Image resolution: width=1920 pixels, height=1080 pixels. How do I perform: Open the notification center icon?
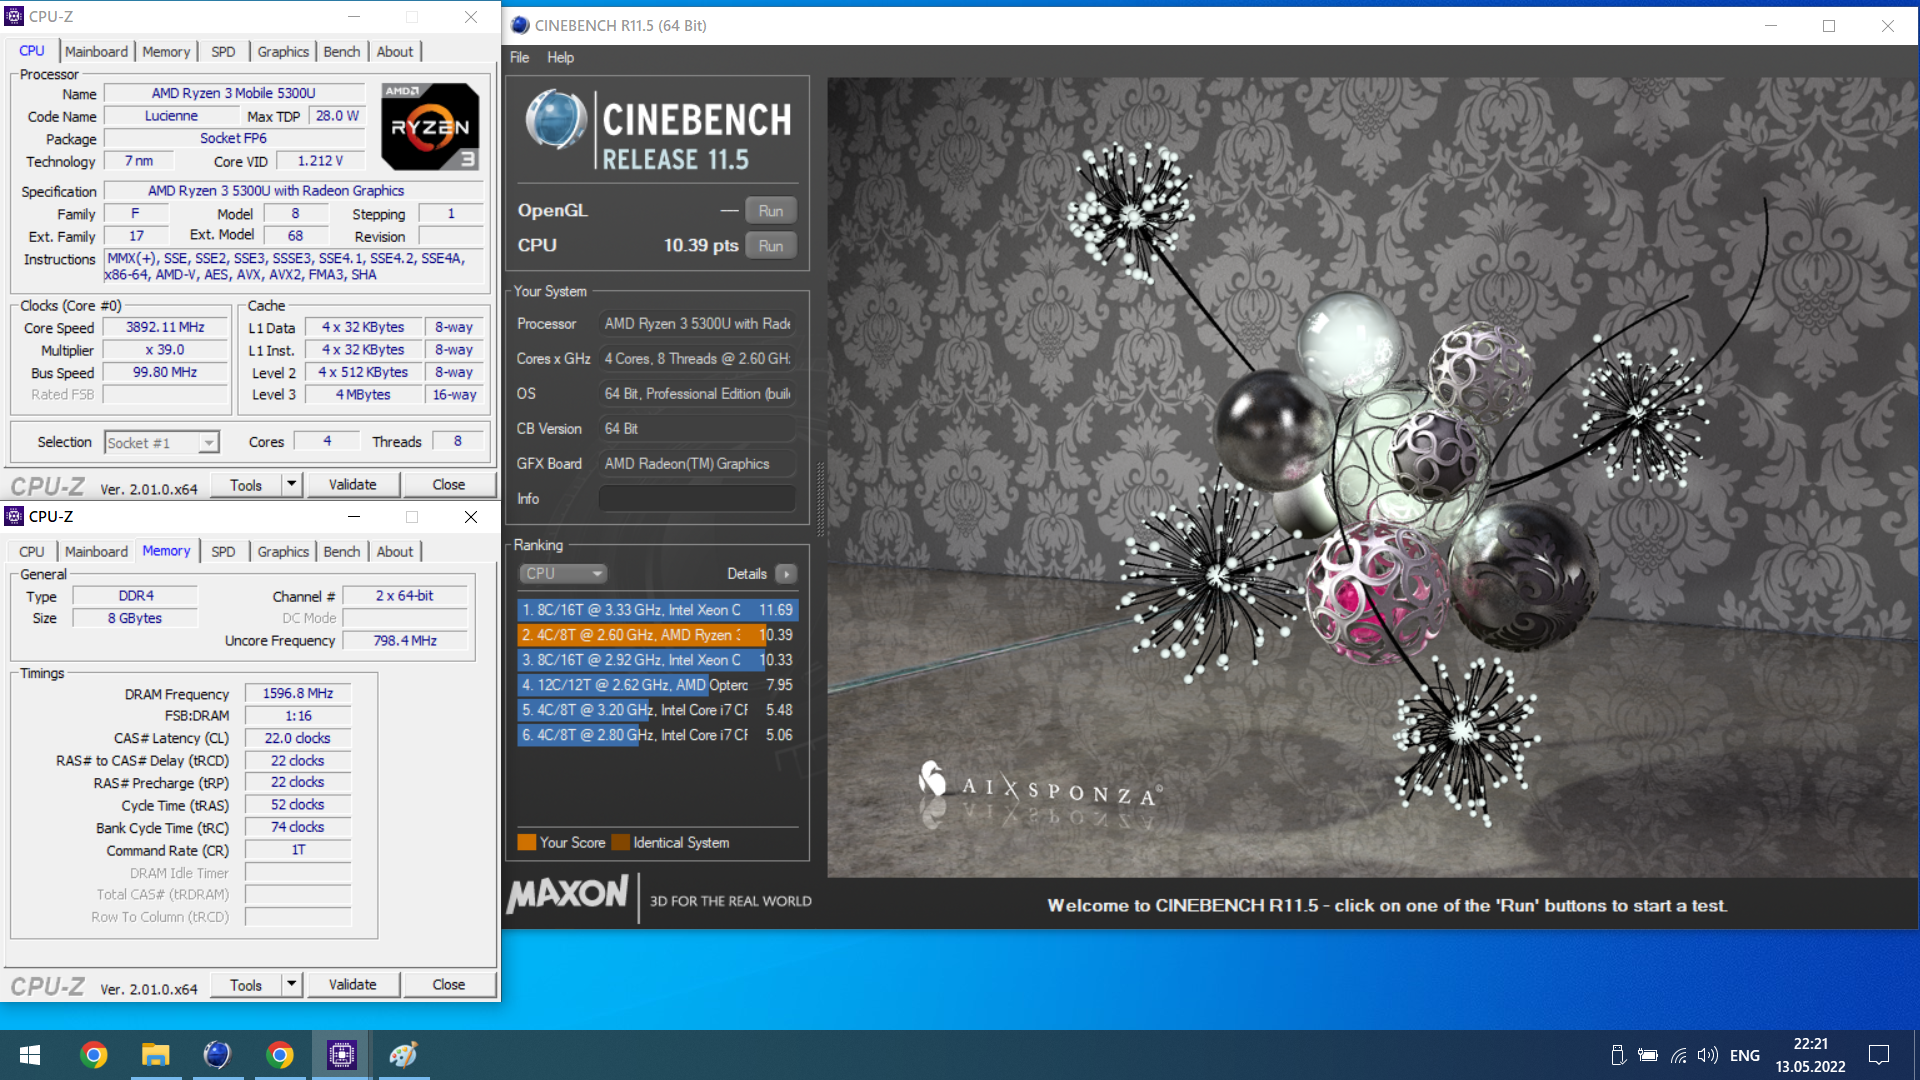tap(1879, 1055)
